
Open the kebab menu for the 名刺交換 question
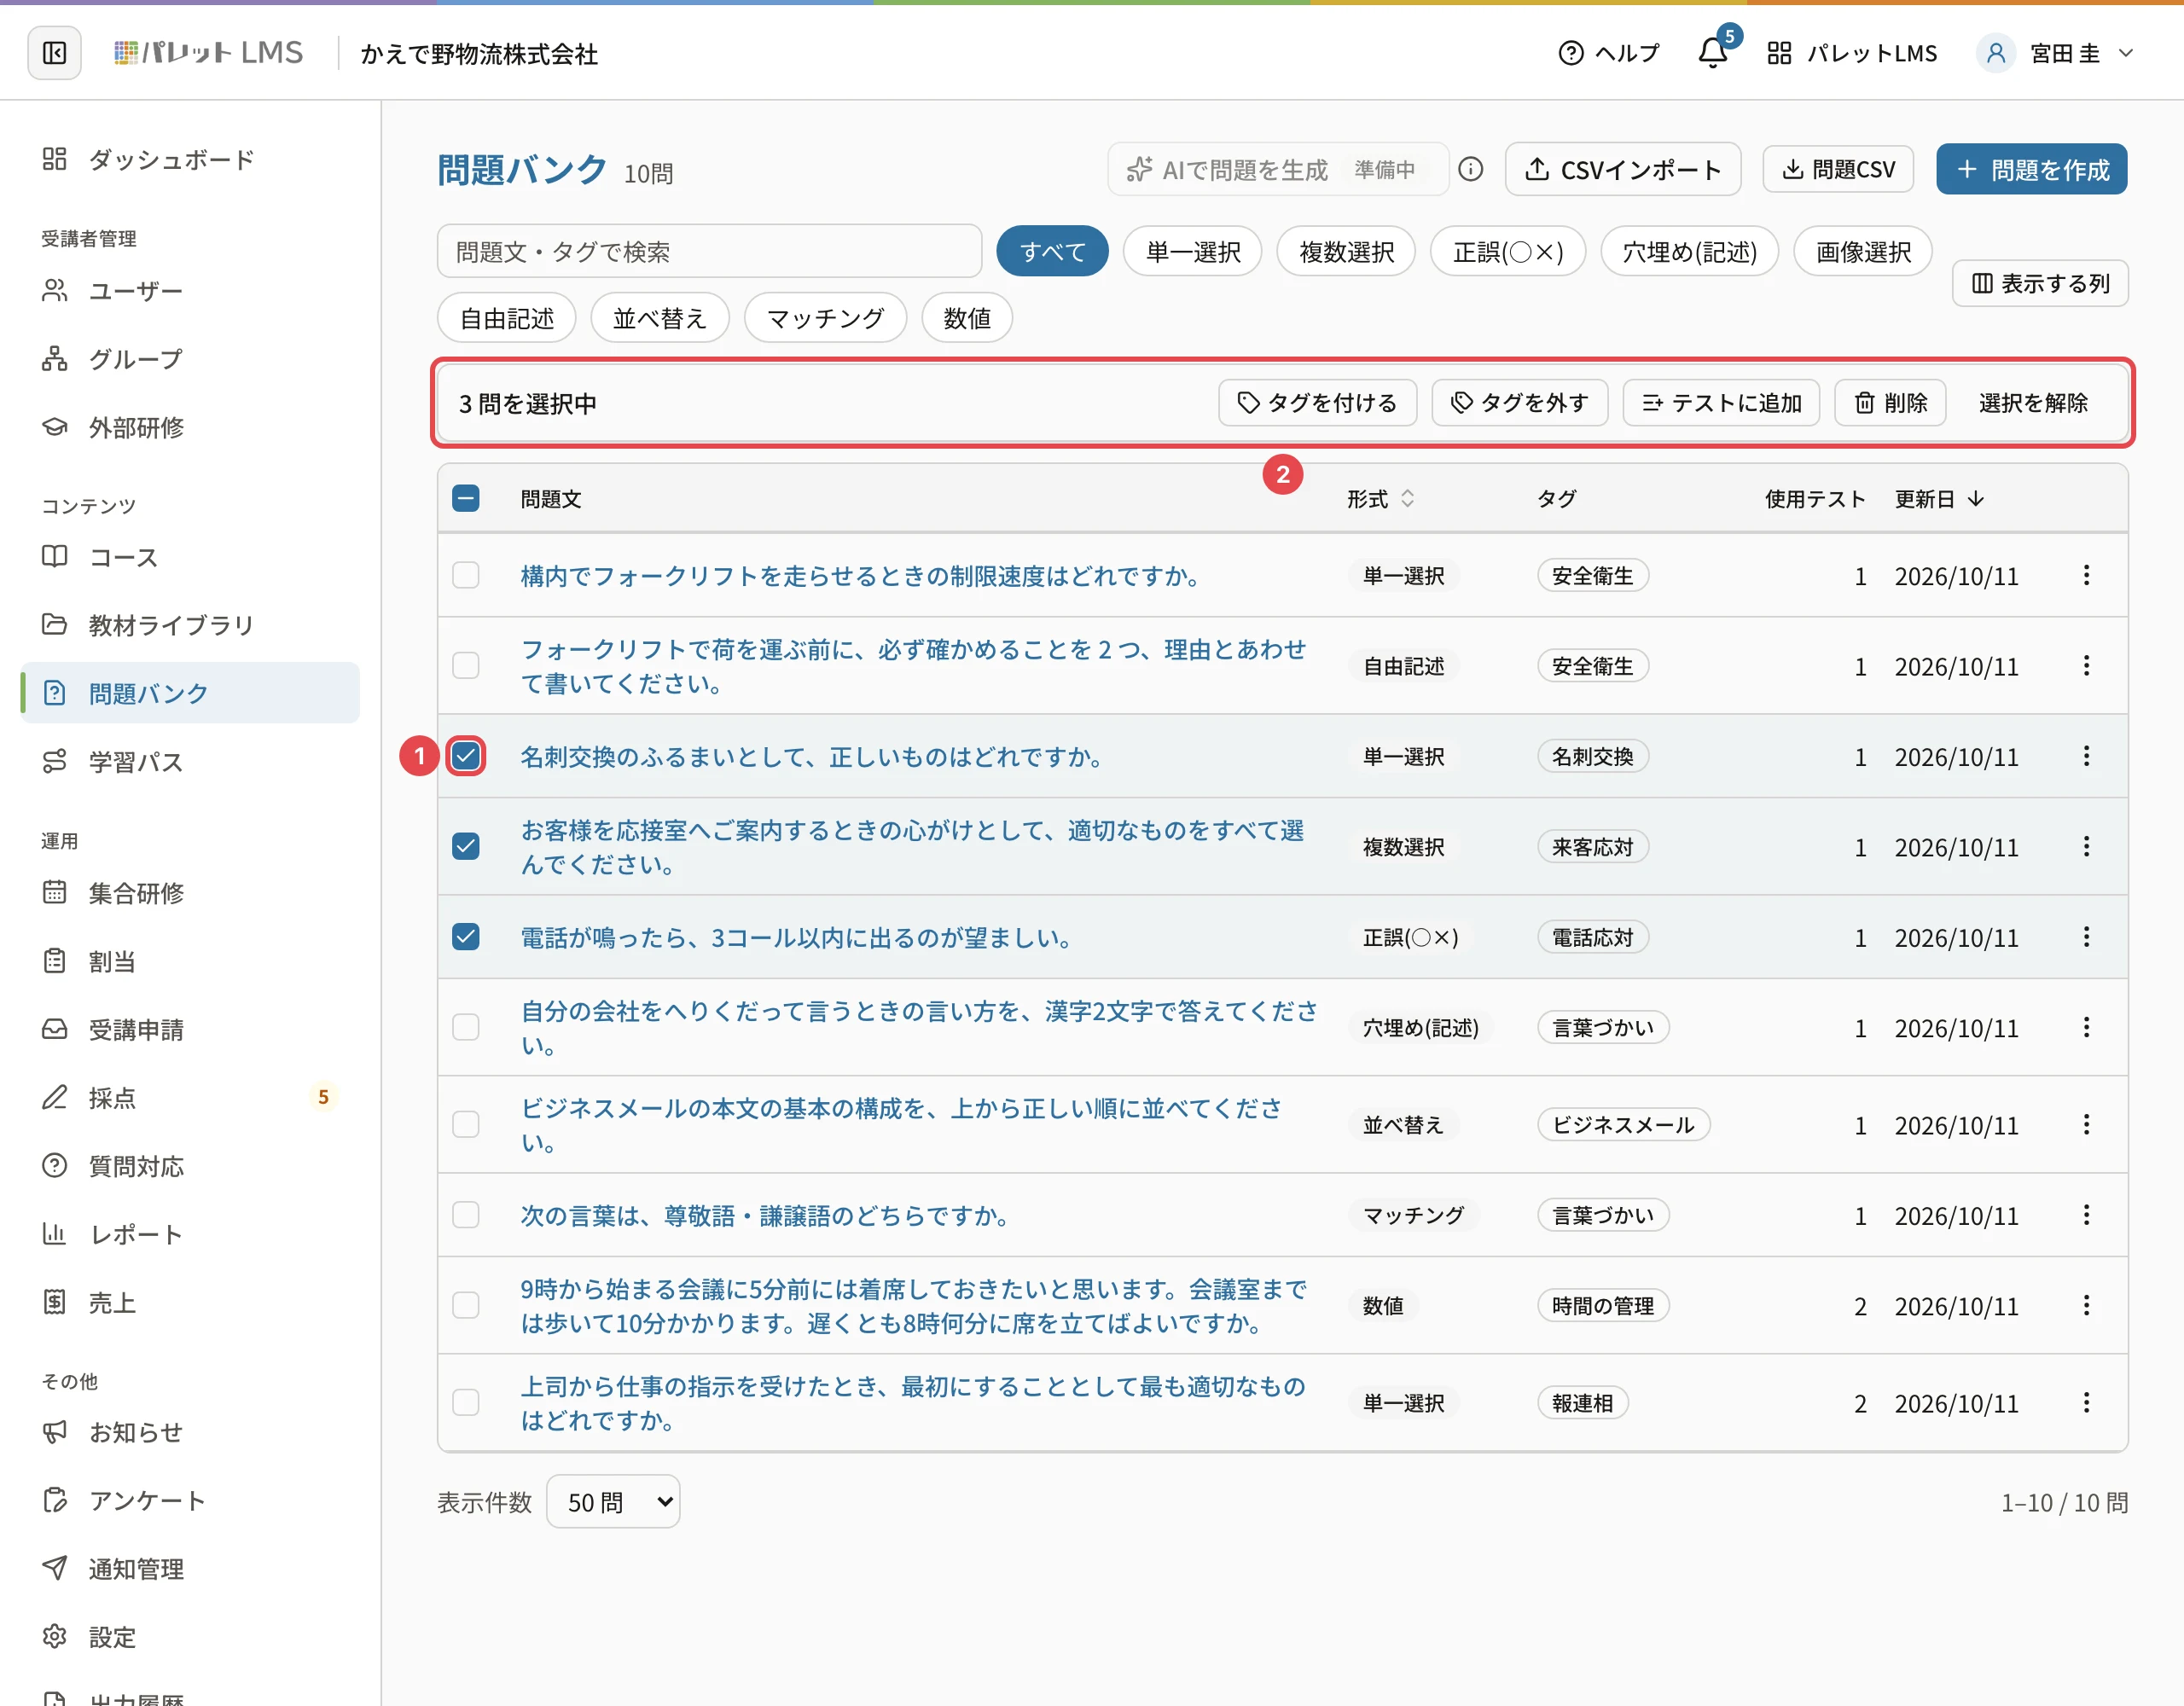coord(2086,756)
